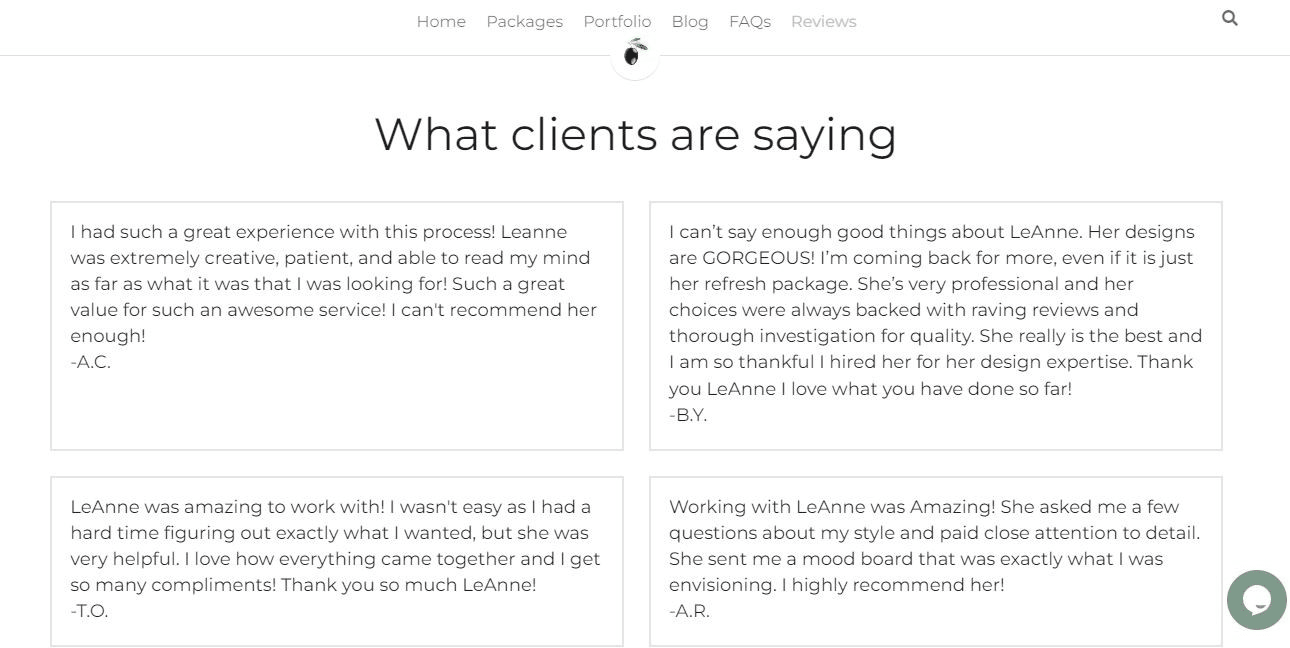
Task: Click the "-B.Y." reviewer initials
Action: click(x=688, y=415)
